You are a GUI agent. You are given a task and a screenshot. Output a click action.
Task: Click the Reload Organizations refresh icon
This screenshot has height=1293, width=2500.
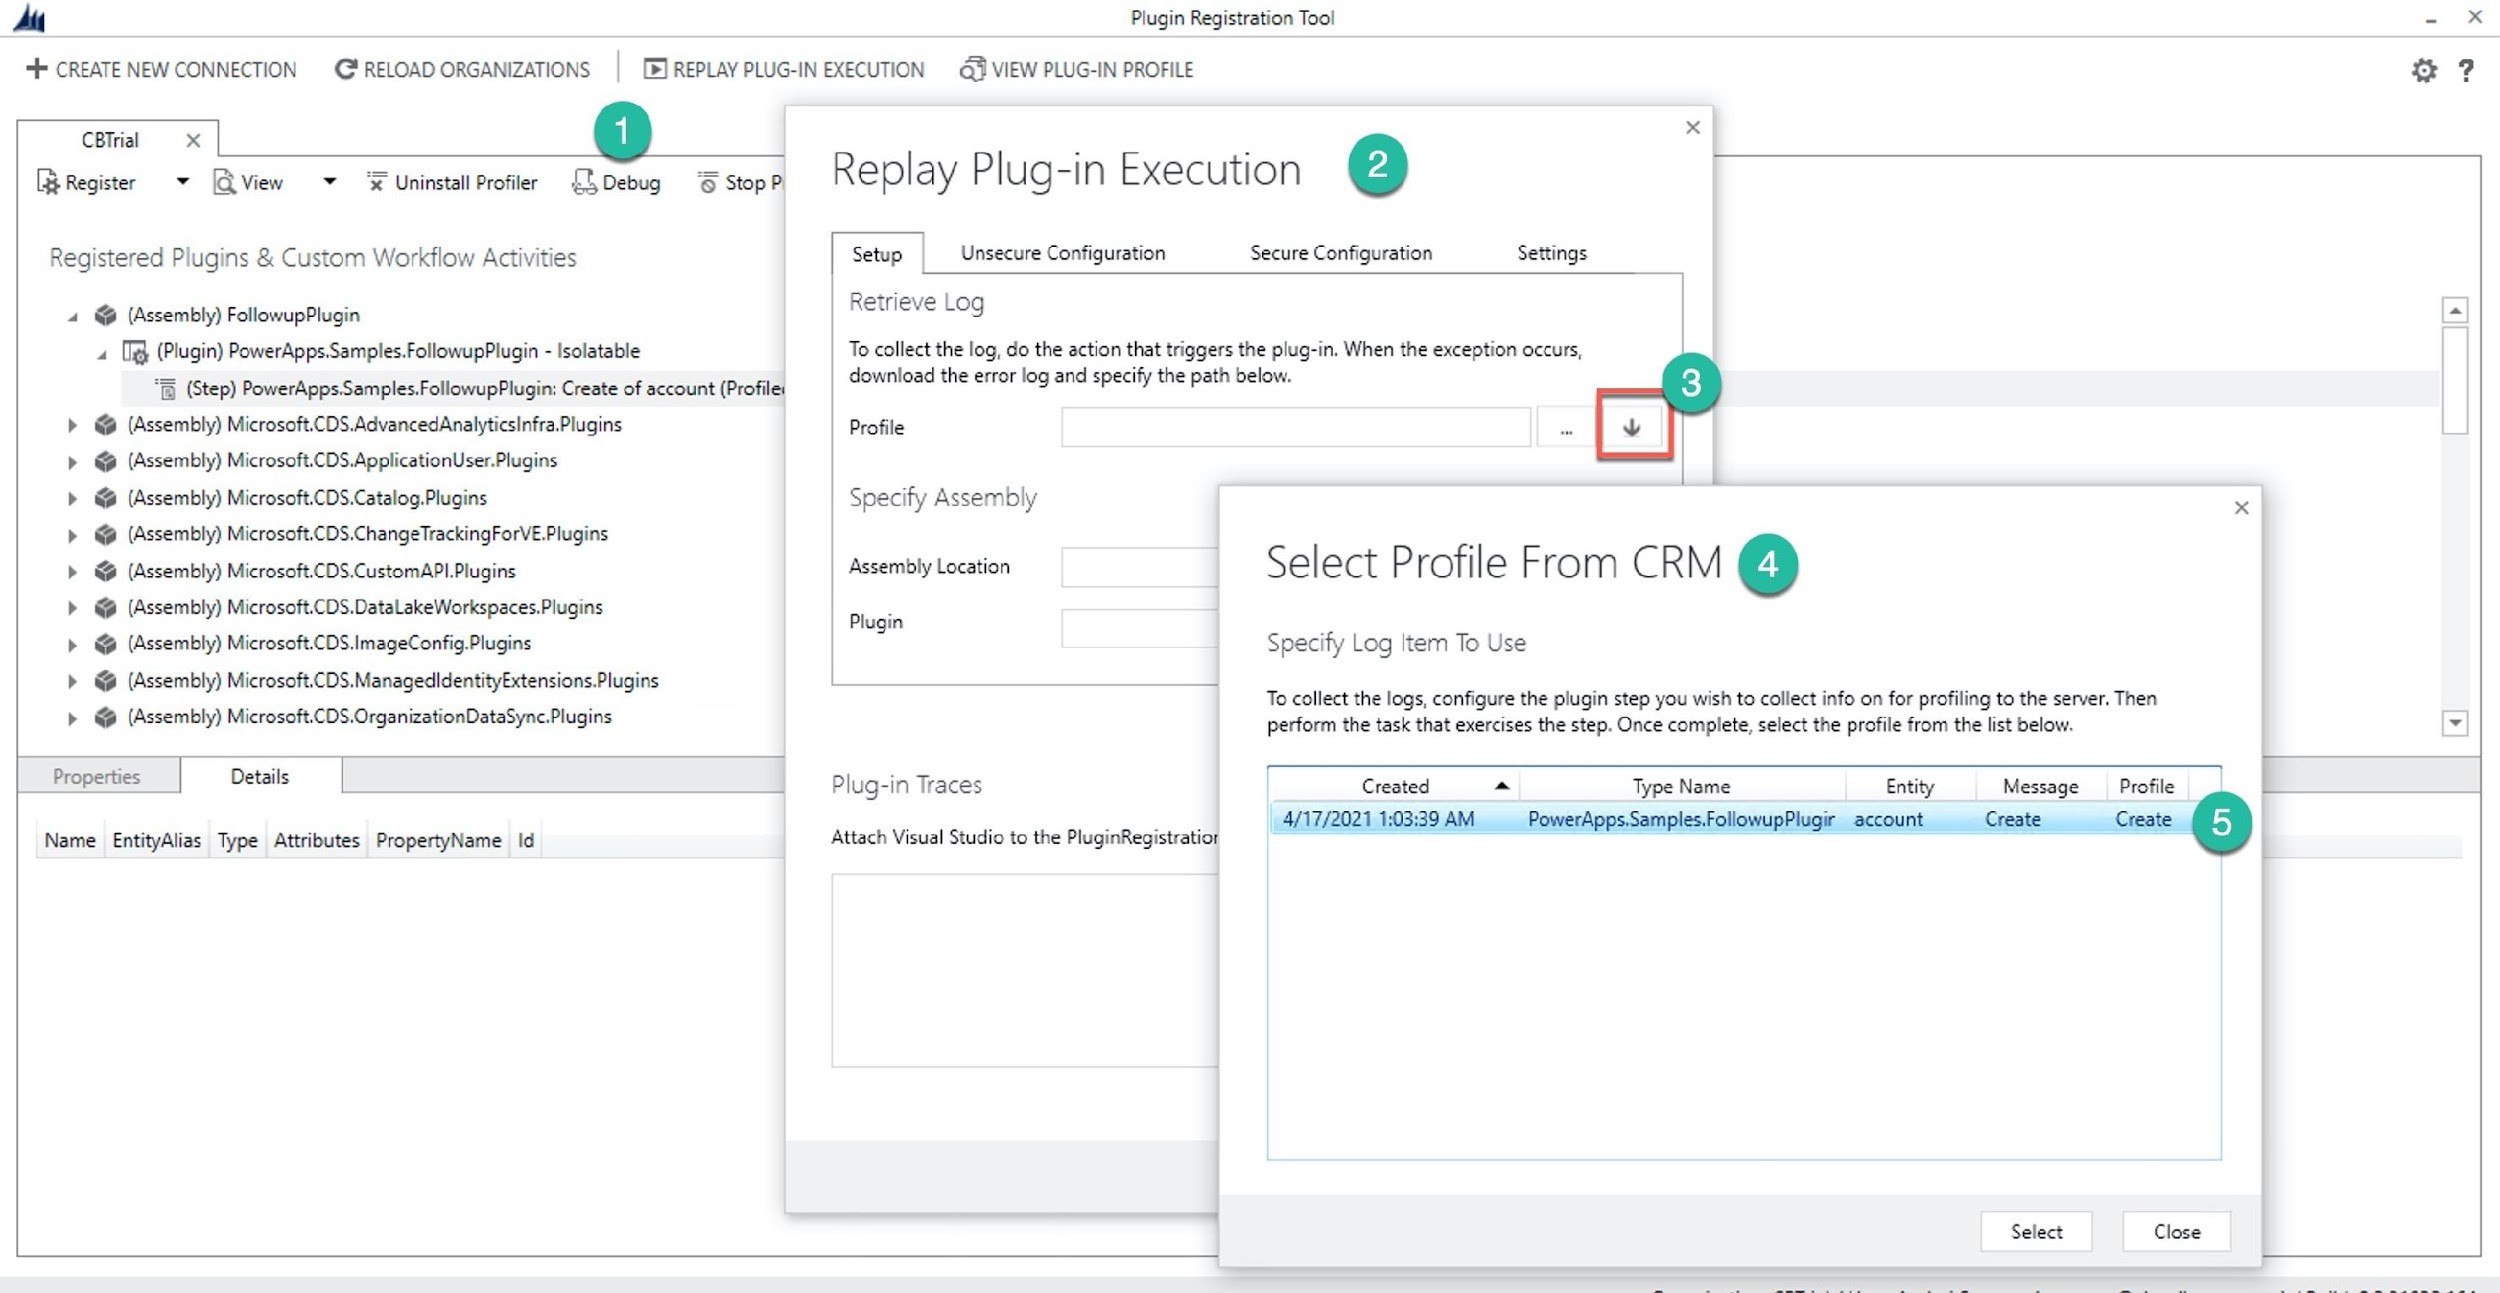coord(345,69)
